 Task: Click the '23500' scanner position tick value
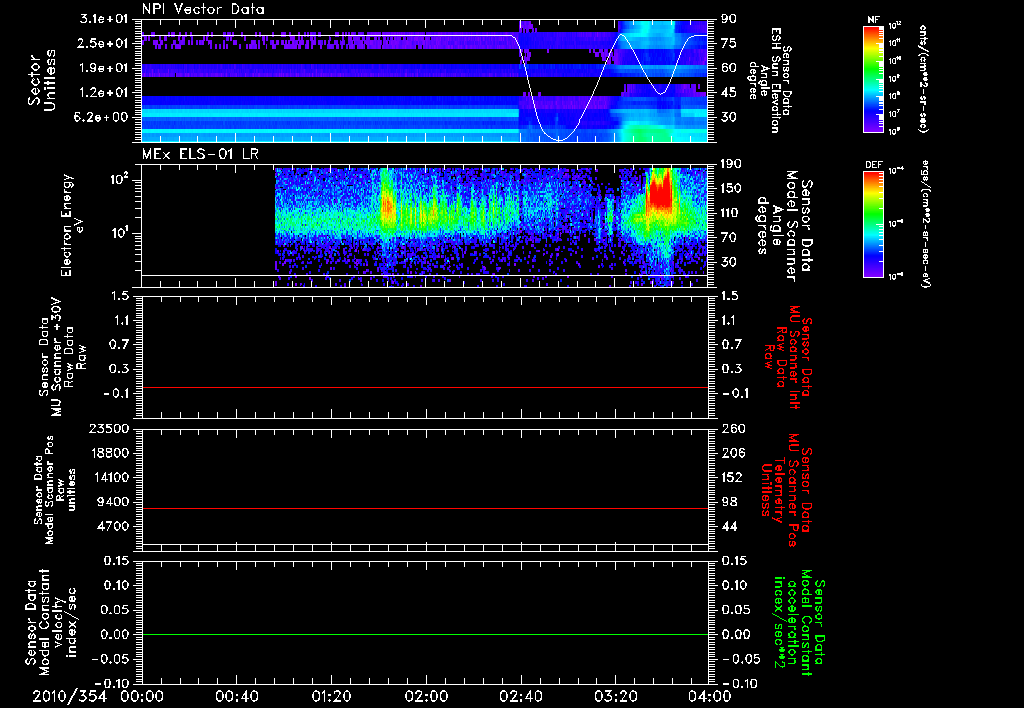tap(108, 428)
